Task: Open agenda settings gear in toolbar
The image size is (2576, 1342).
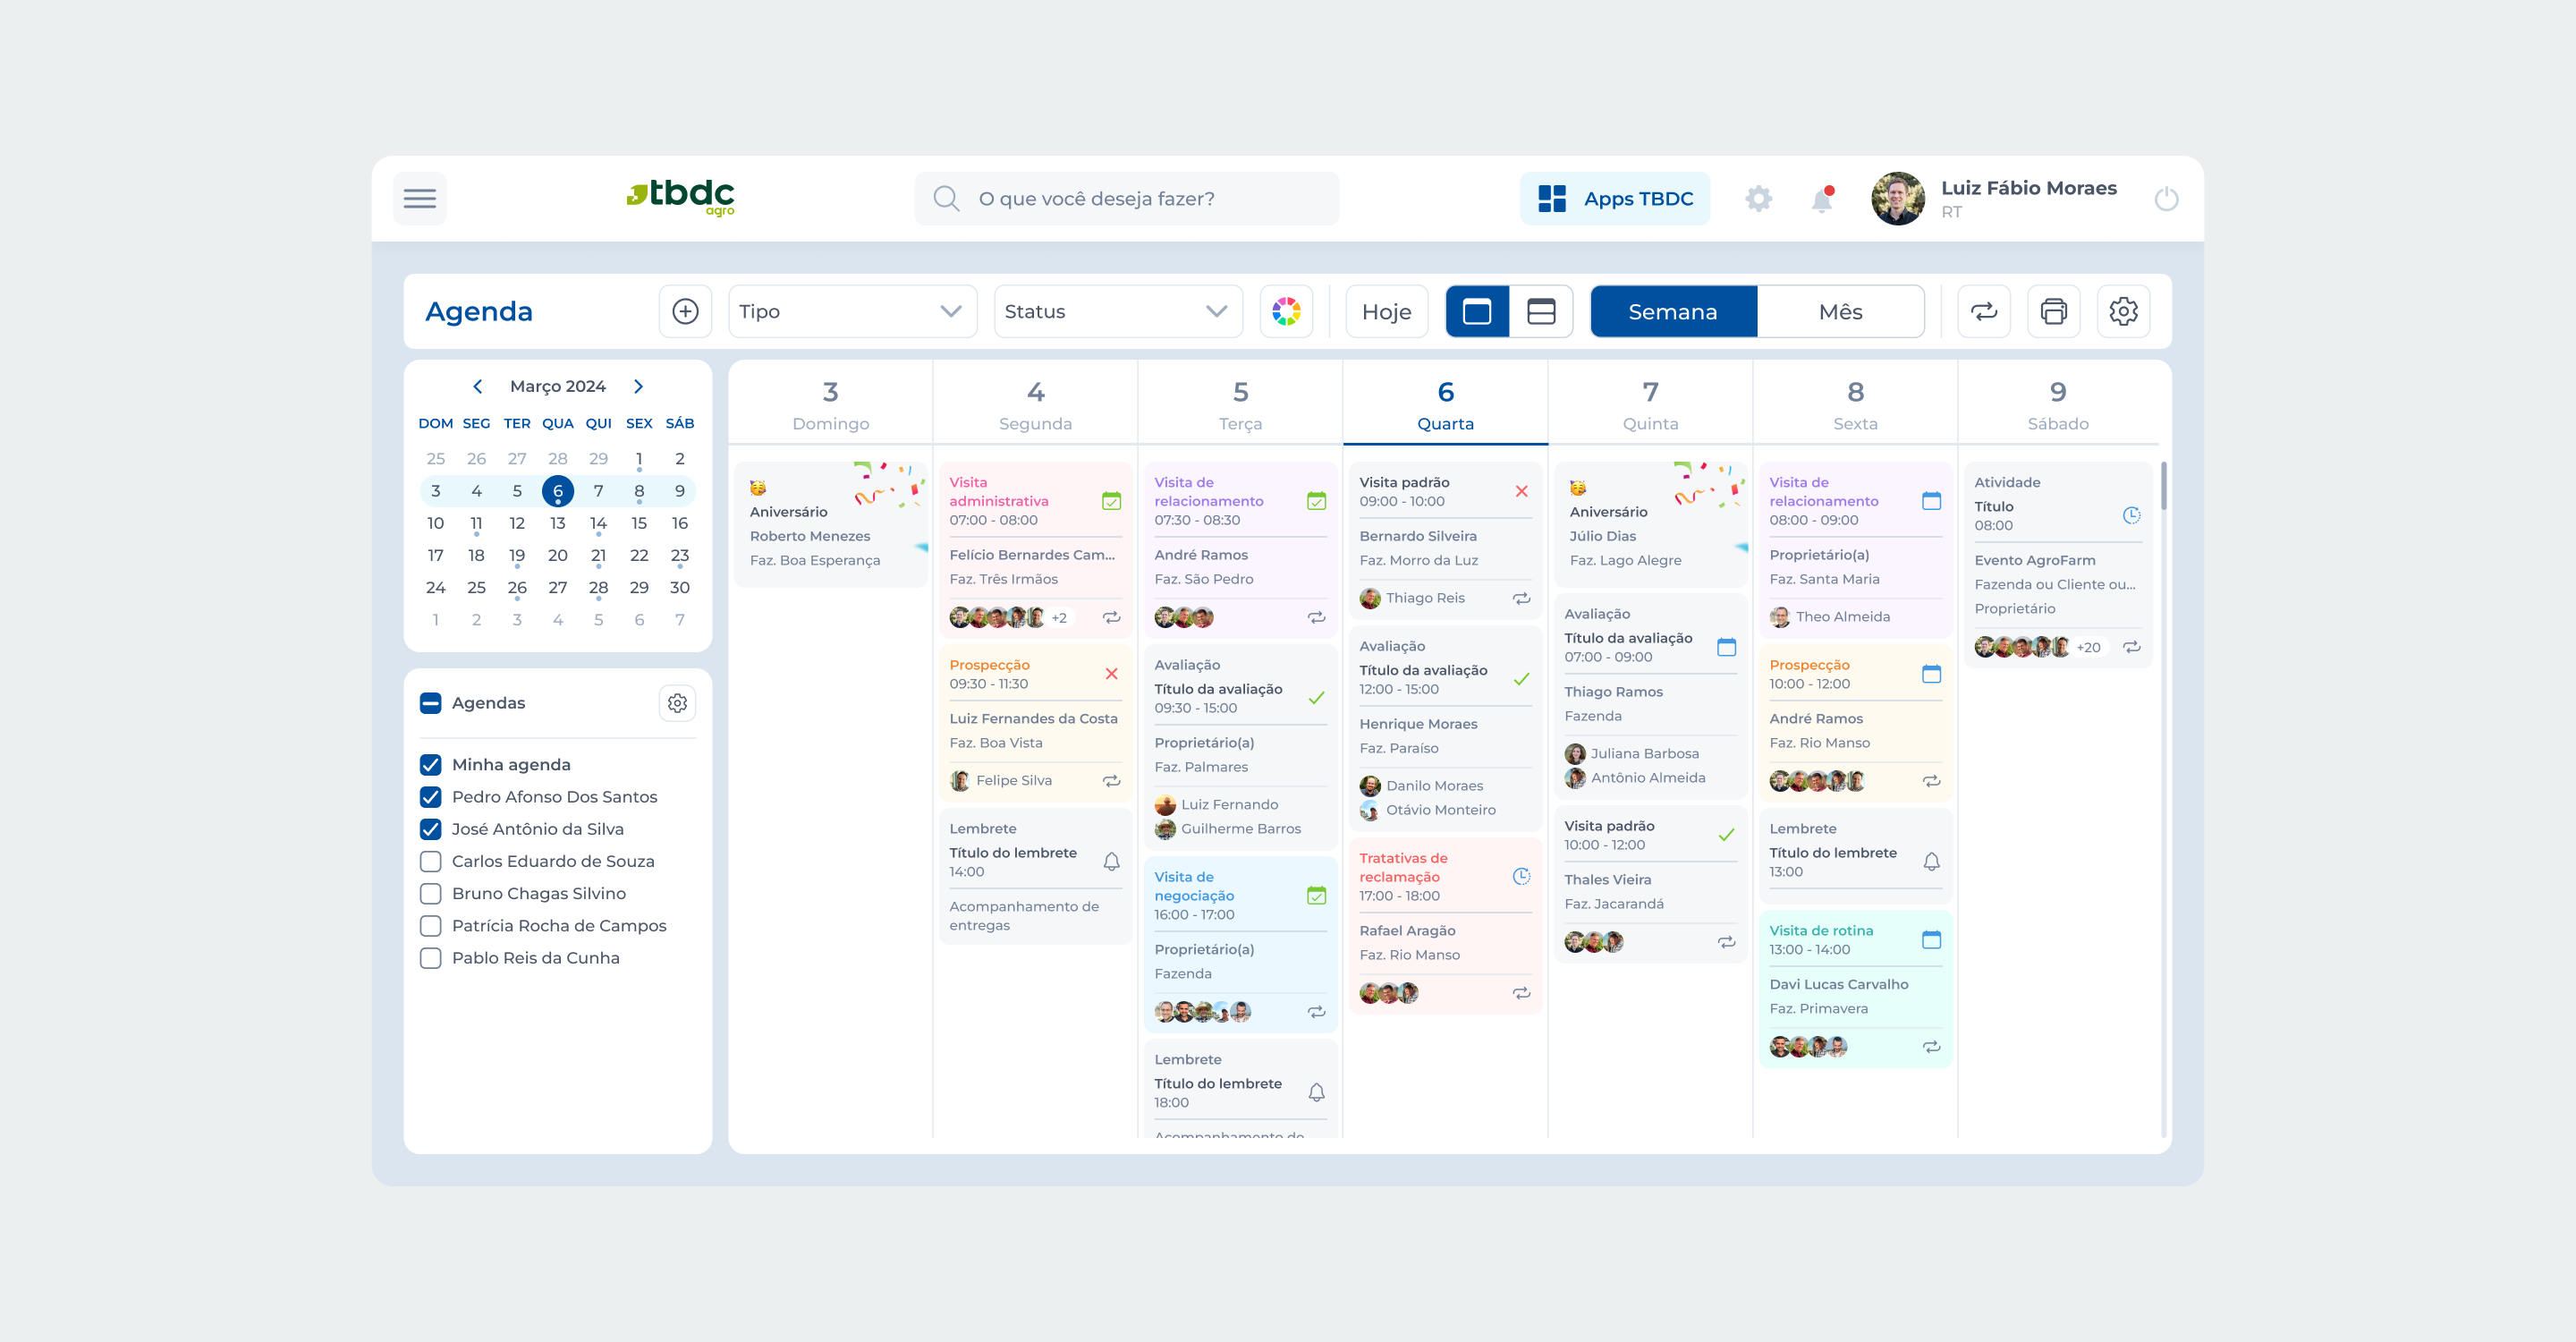Action: [x=2123, y=312]
